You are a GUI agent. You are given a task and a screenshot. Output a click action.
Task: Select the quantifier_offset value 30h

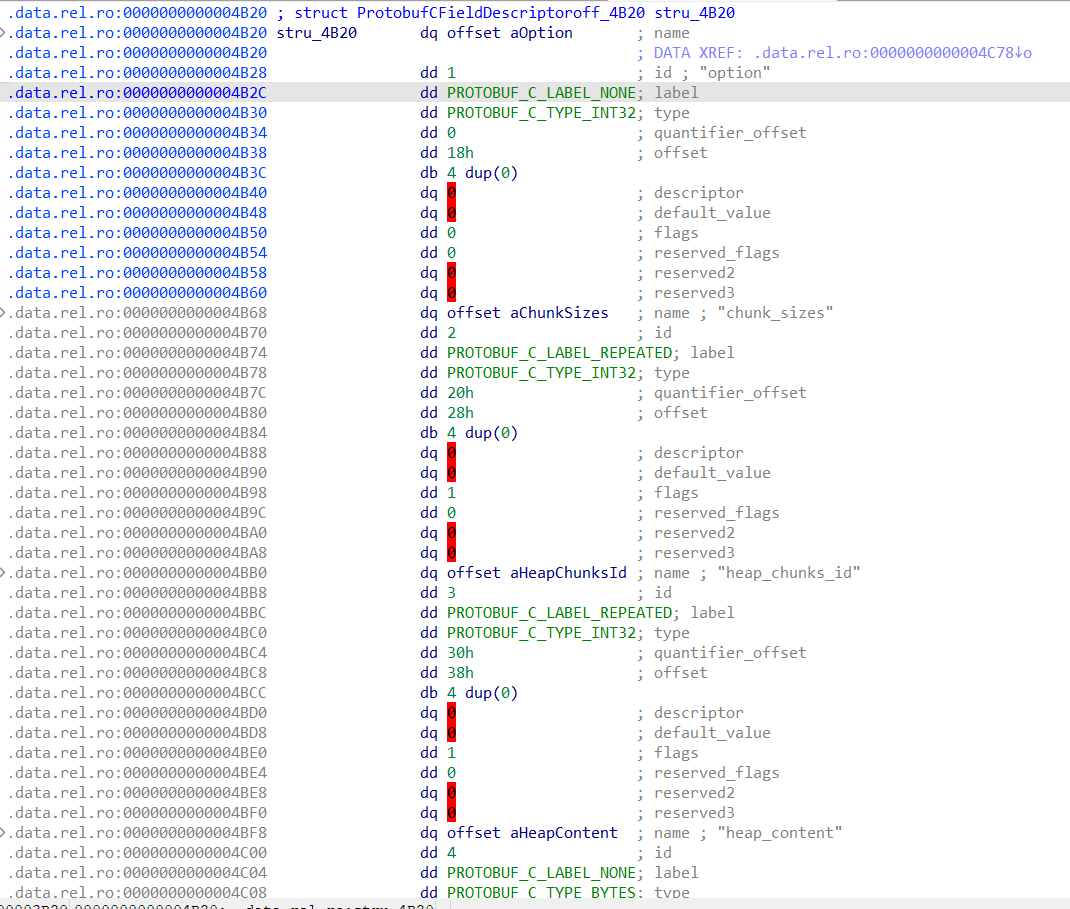460,653
